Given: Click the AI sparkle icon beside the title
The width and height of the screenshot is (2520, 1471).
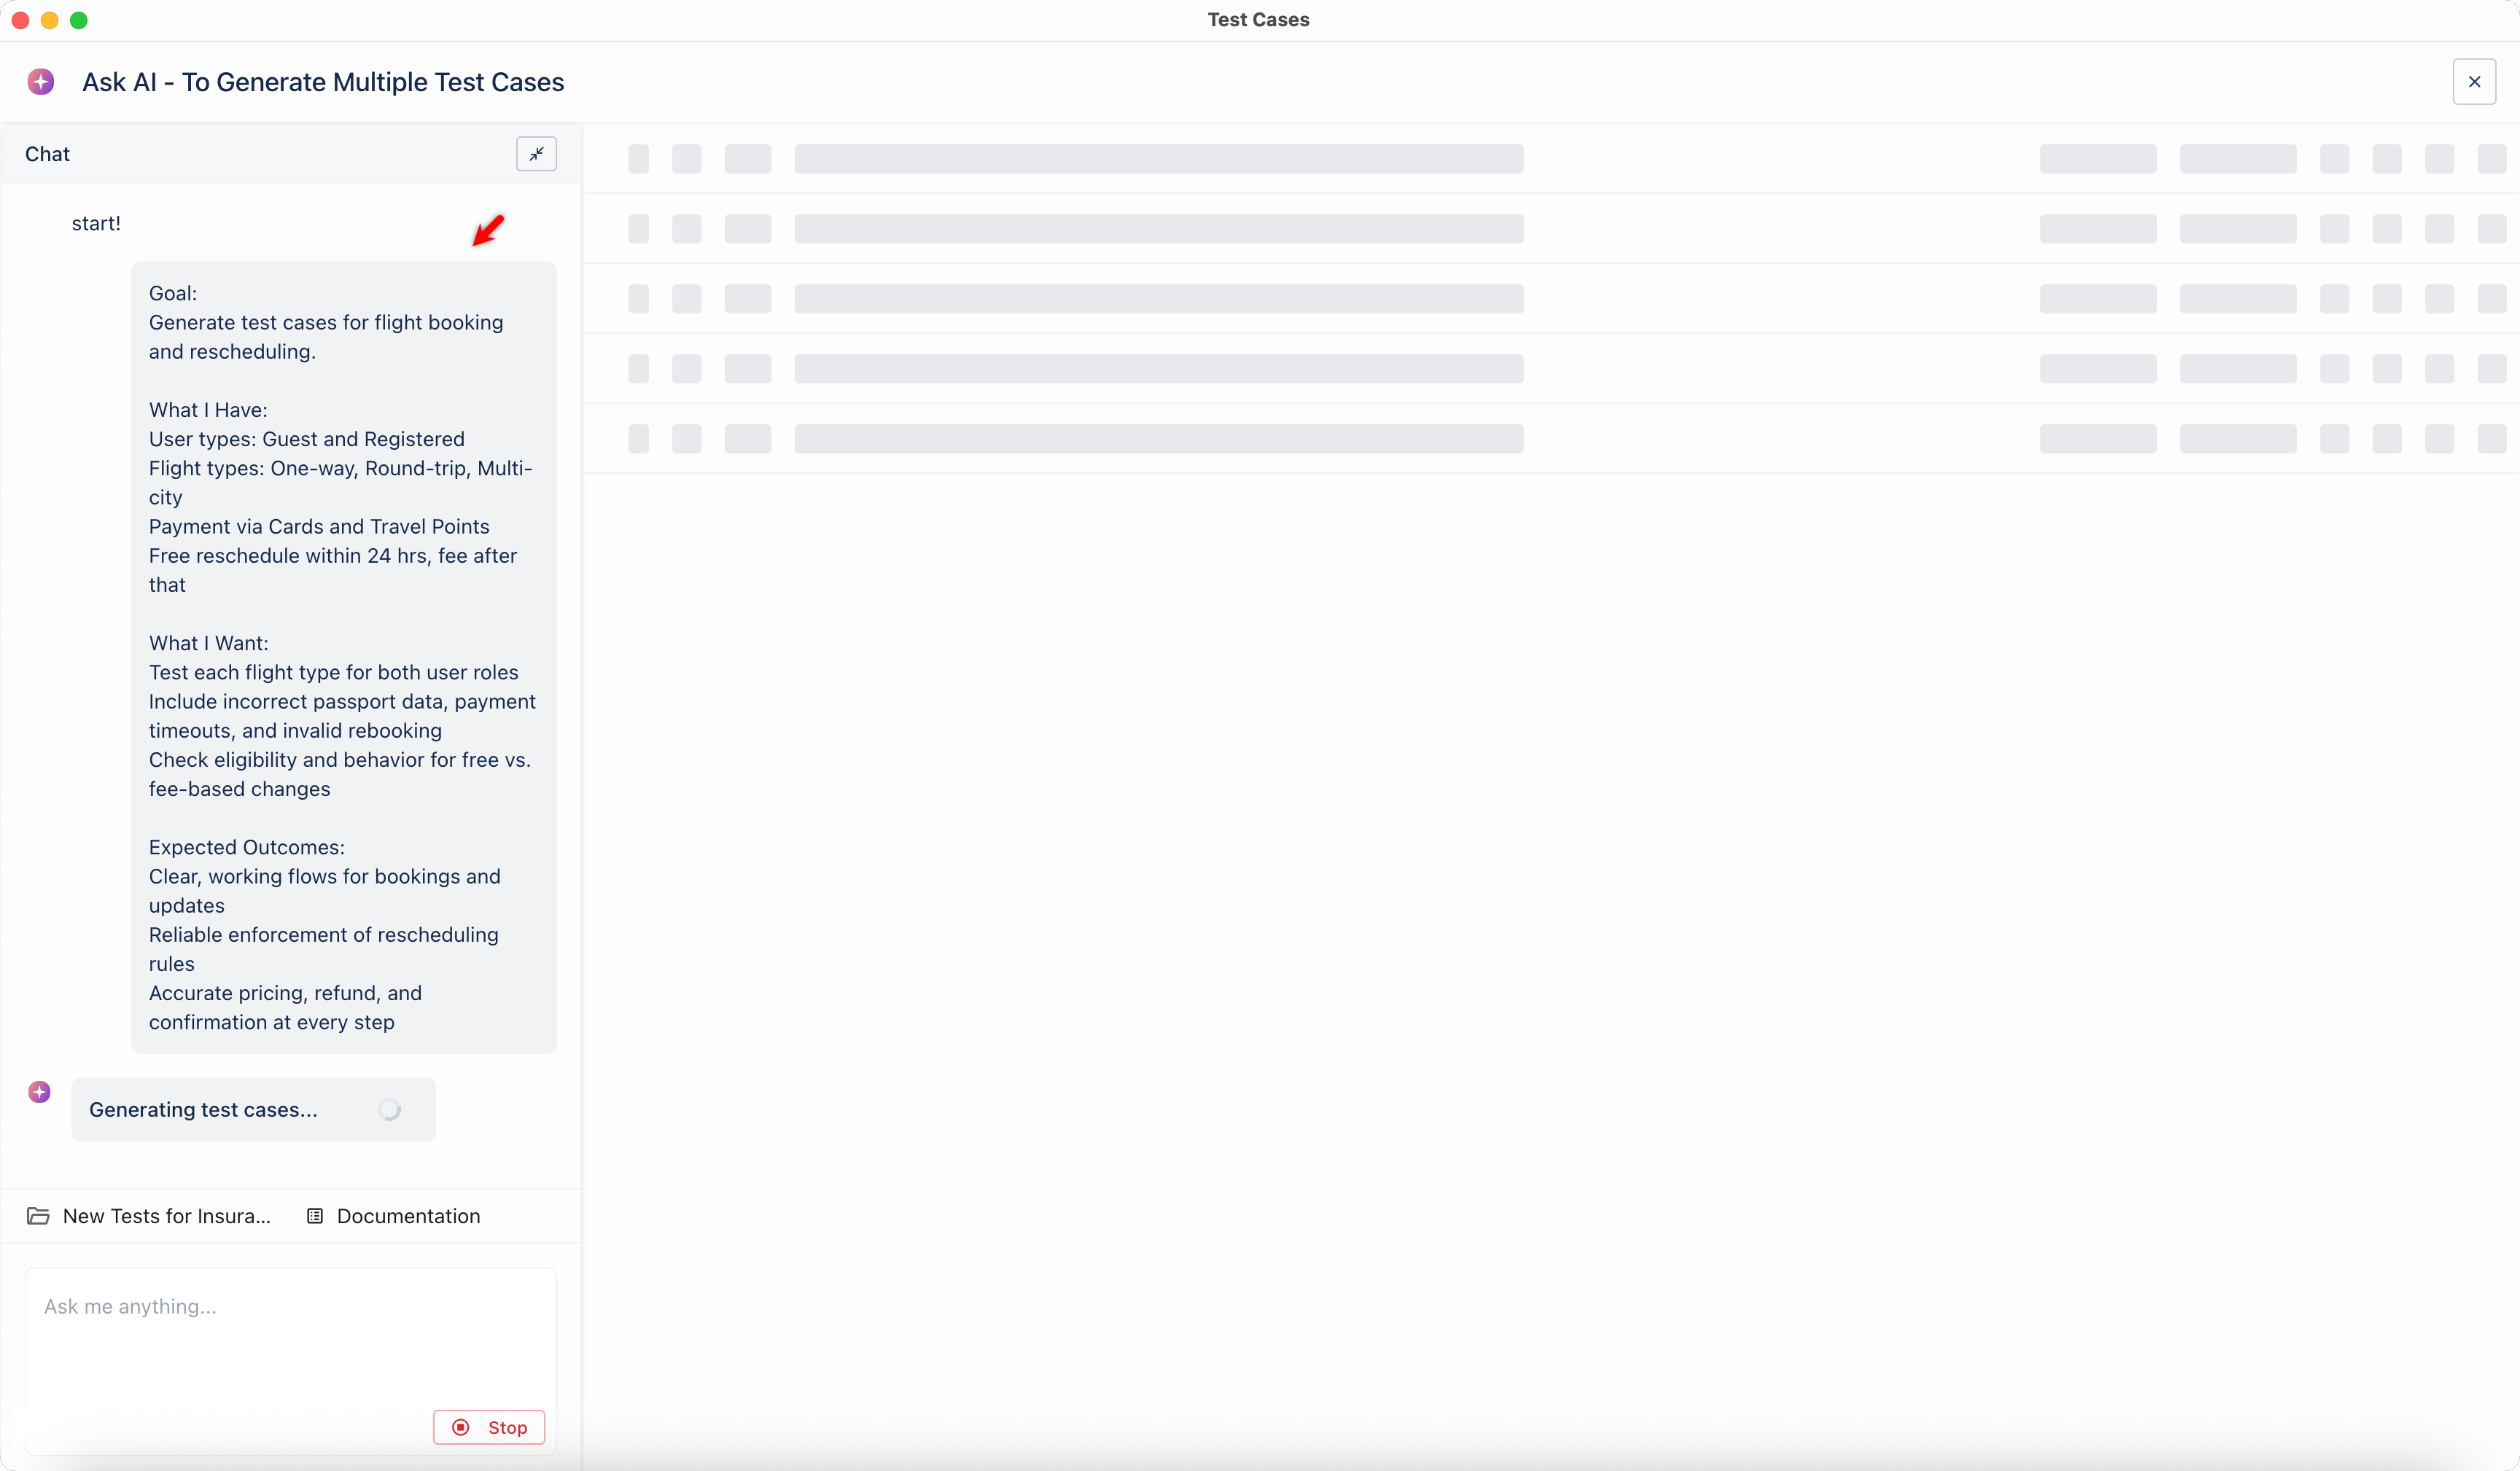Looking at the screenshot, I should tap(41, 82).
